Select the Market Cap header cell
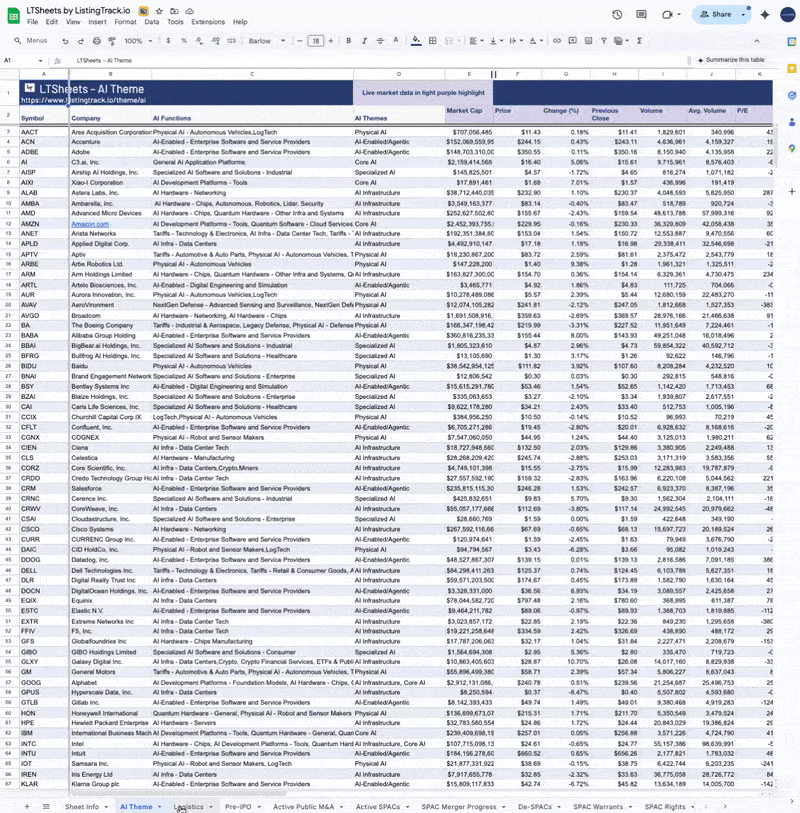The image size is (800, 813). (x=469, y=115)
